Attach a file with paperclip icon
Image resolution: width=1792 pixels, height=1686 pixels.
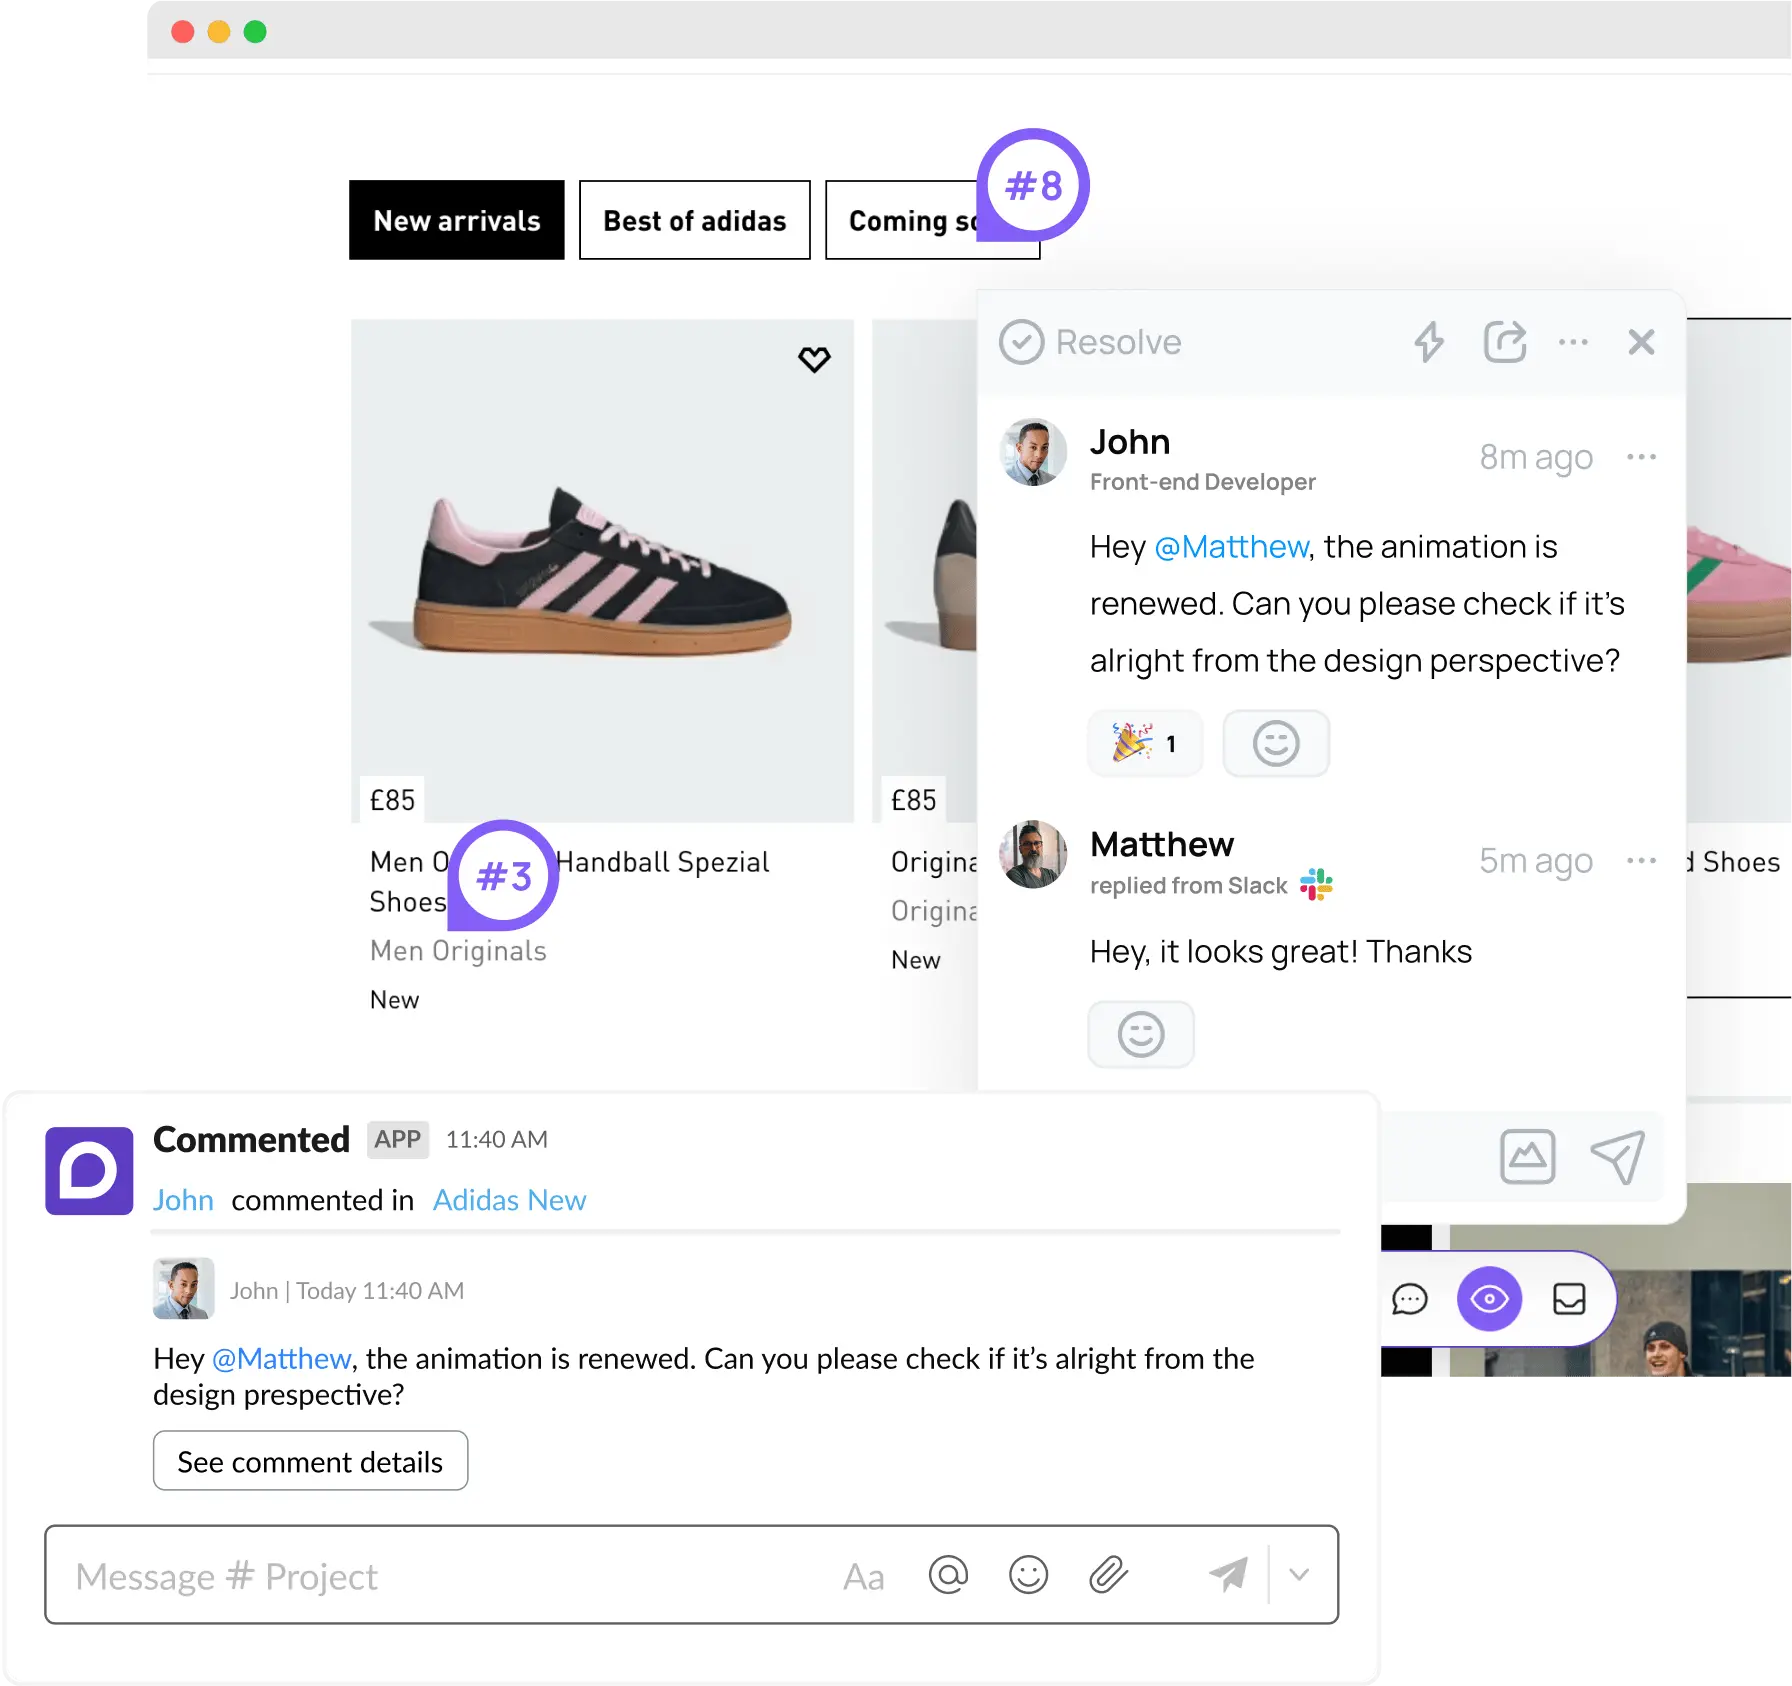pos(1108,1575)
